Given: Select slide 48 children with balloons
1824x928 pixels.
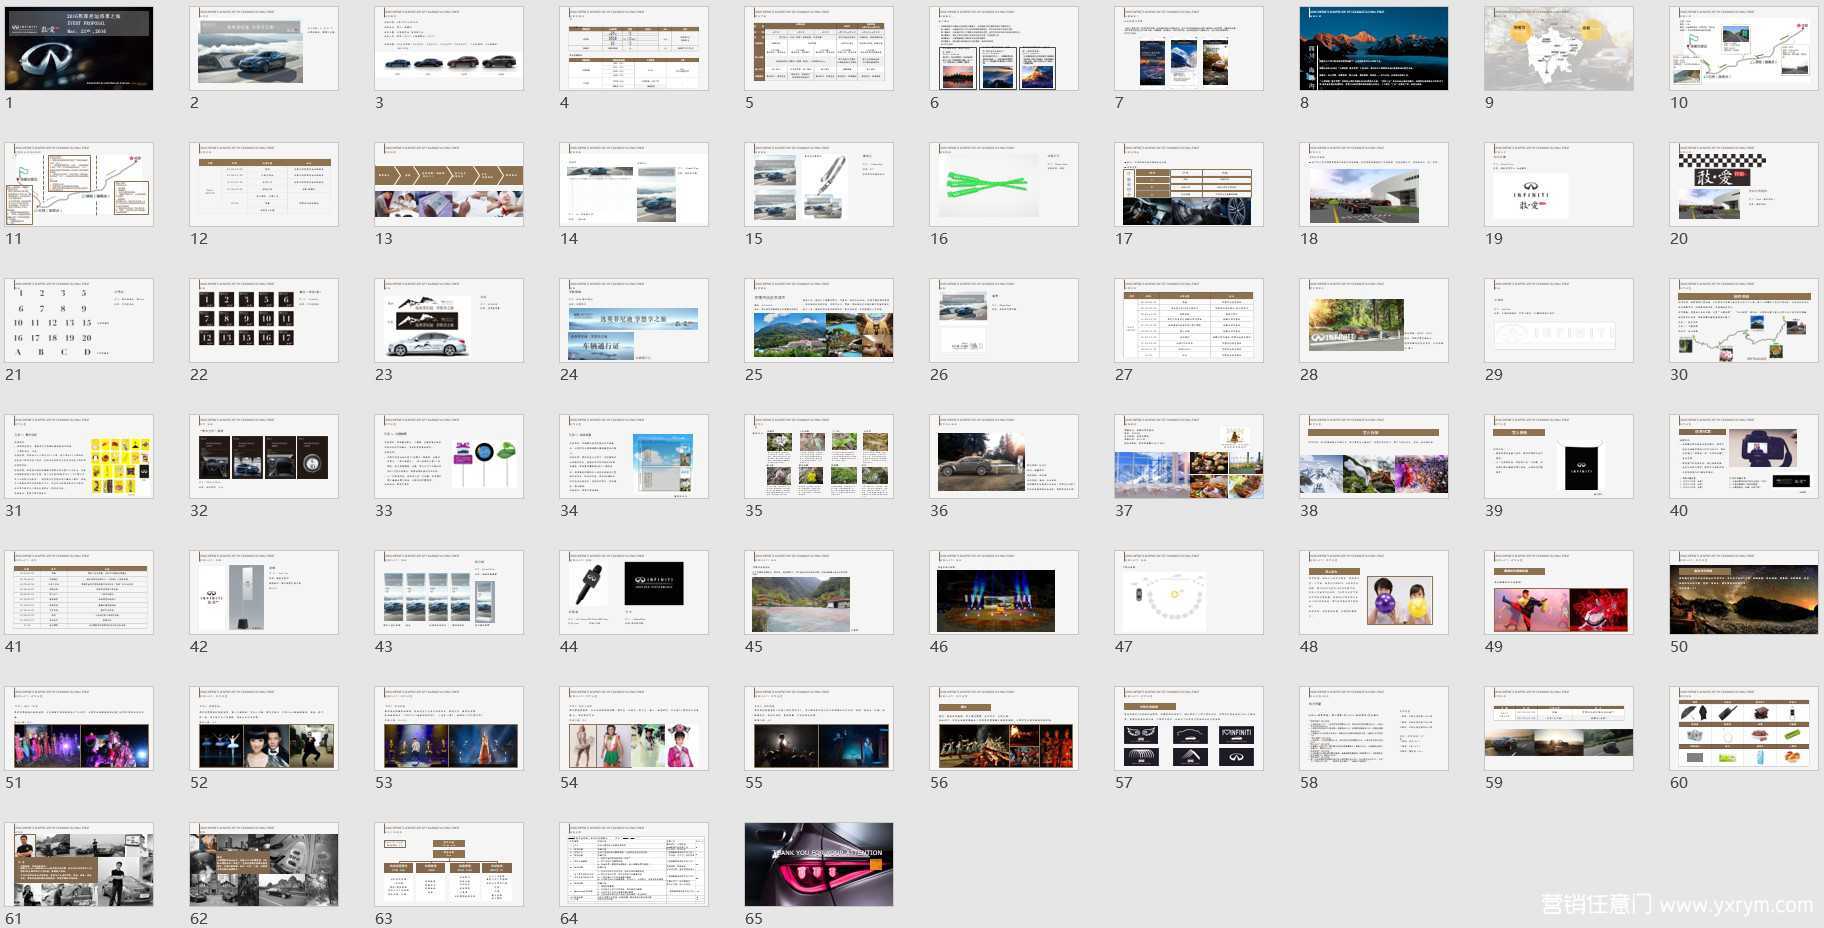Looking at the screenshot, I should click(x=1374, y=593).
